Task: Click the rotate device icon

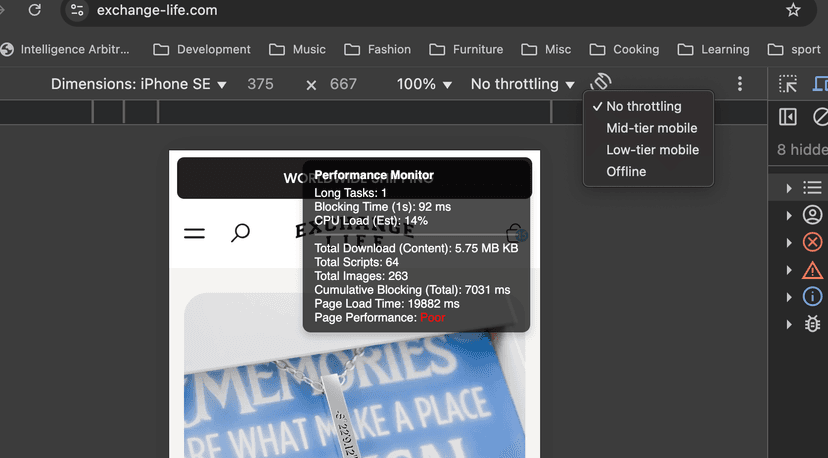Action: point(601,82)
